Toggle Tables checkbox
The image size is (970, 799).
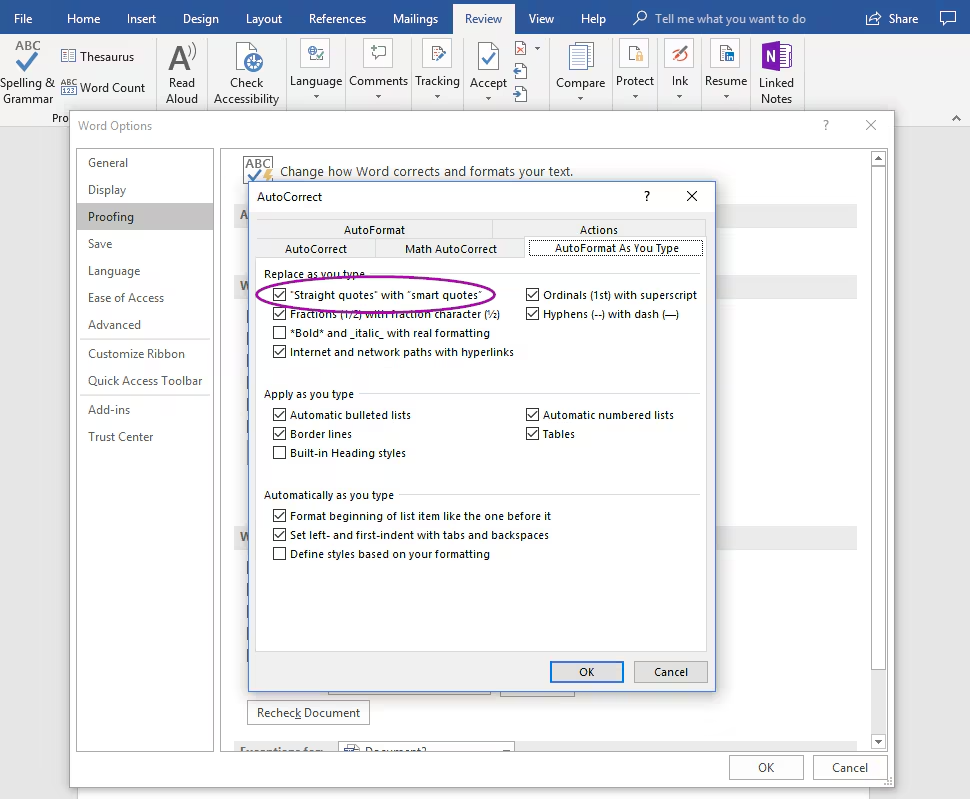(533, 434)
